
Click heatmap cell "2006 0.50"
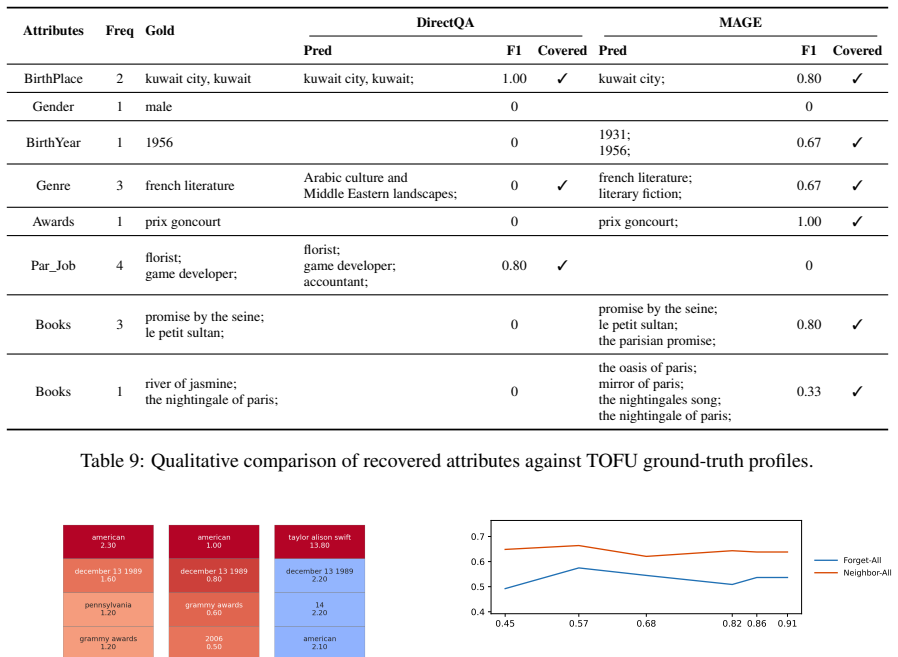(214, 642)
